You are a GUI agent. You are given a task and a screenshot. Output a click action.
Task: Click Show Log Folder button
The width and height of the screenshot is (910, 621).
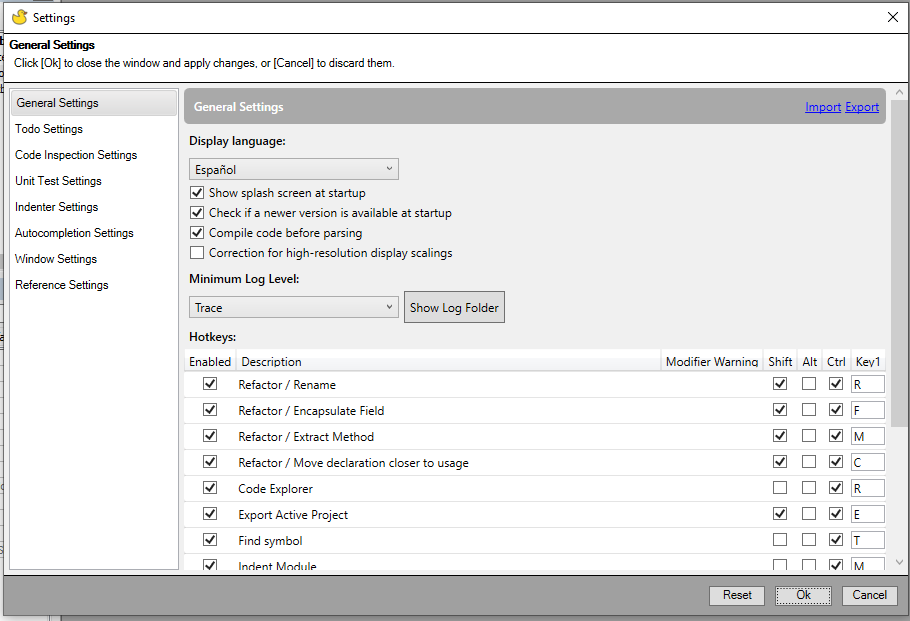pyautogui.click(x=454, y=308)
